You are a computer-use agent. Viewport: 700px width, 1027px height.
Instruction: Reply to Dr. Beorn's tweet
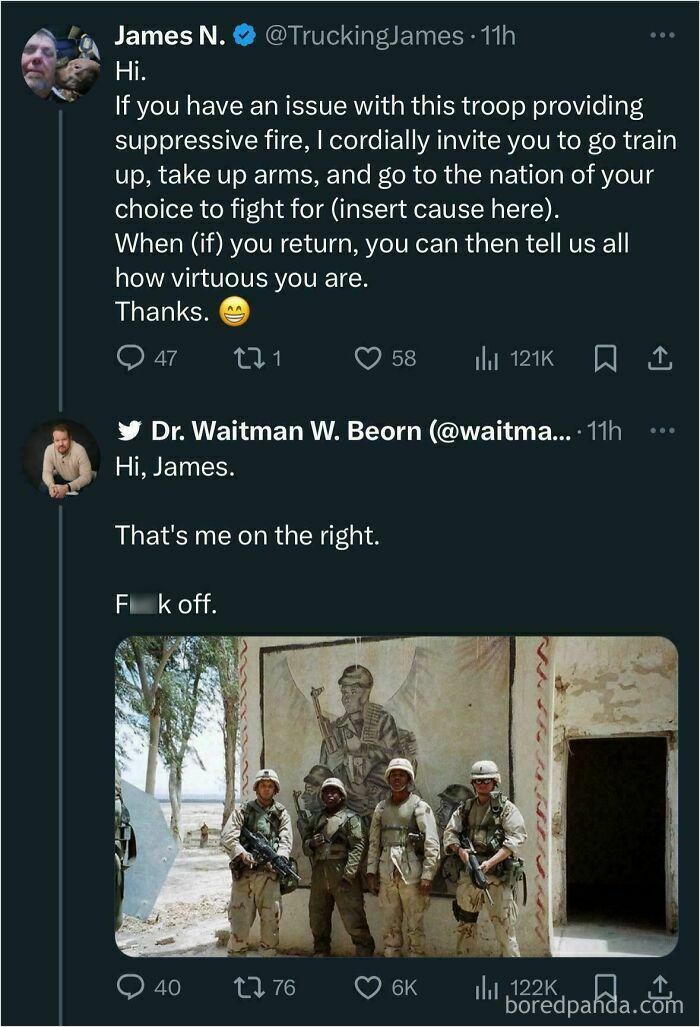(131, 987)
